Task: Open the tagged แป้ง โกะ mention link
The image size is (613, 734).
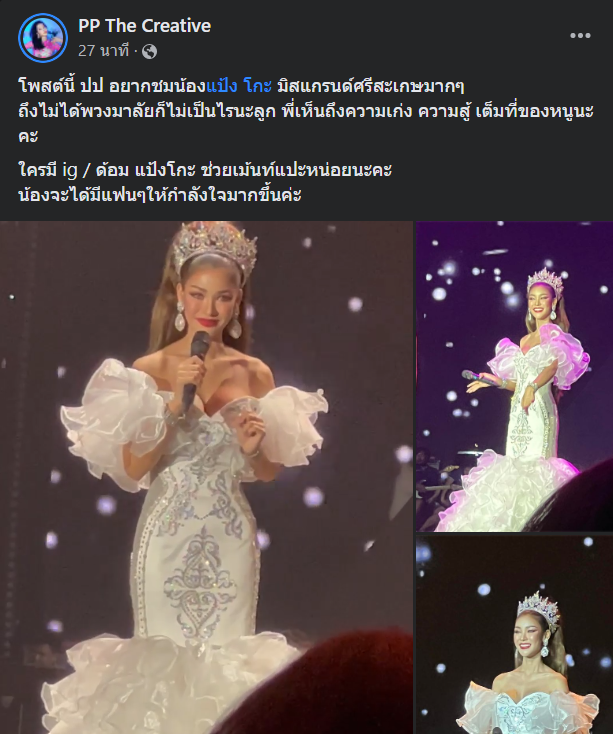Action: (x=239, y=86)
